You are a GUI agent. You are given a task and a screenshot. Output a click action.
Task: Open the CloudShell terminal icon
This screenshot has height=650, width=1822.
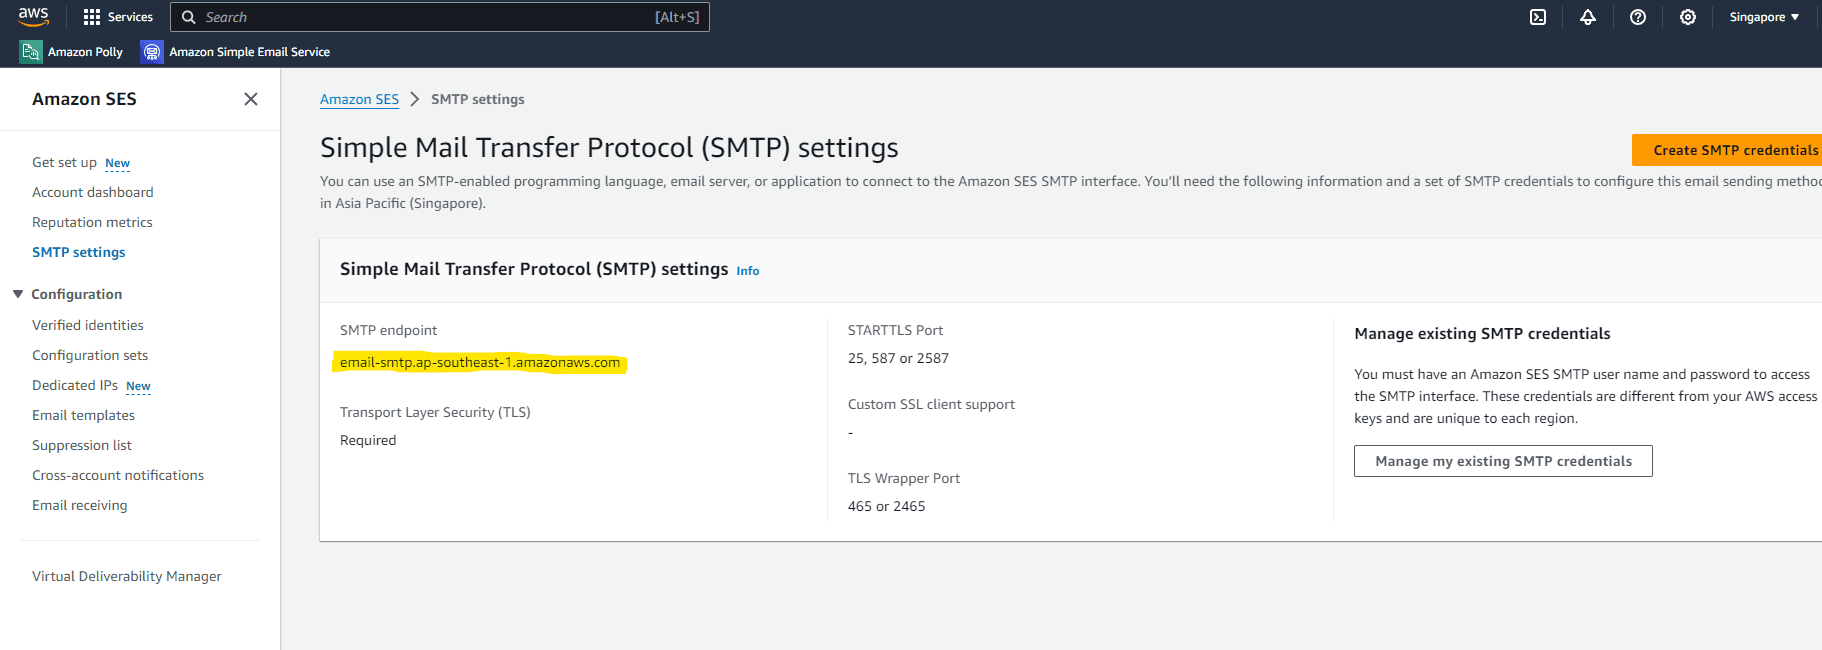[1538, 17]
